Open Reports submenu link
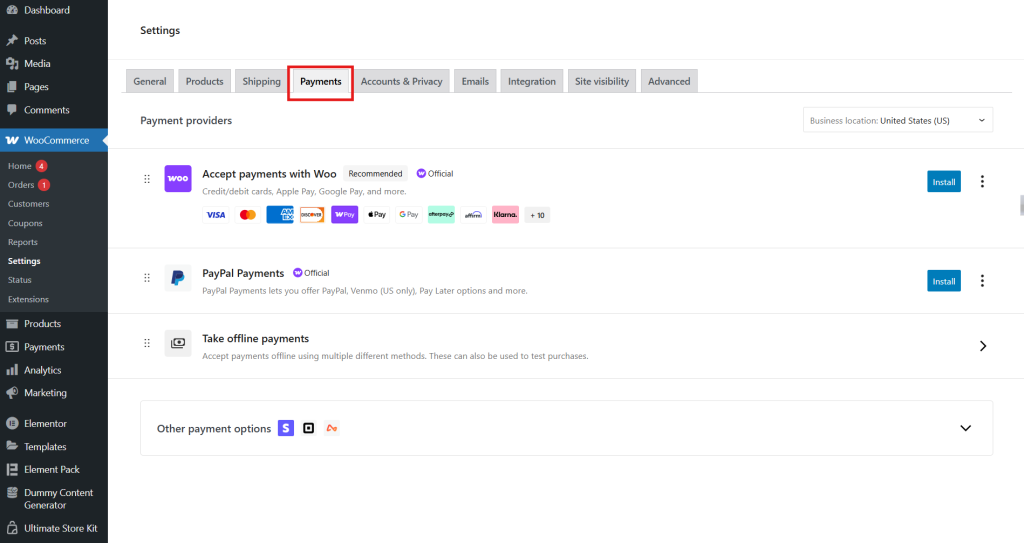The height and width of the screenshot is (543, 1024). 23,242
